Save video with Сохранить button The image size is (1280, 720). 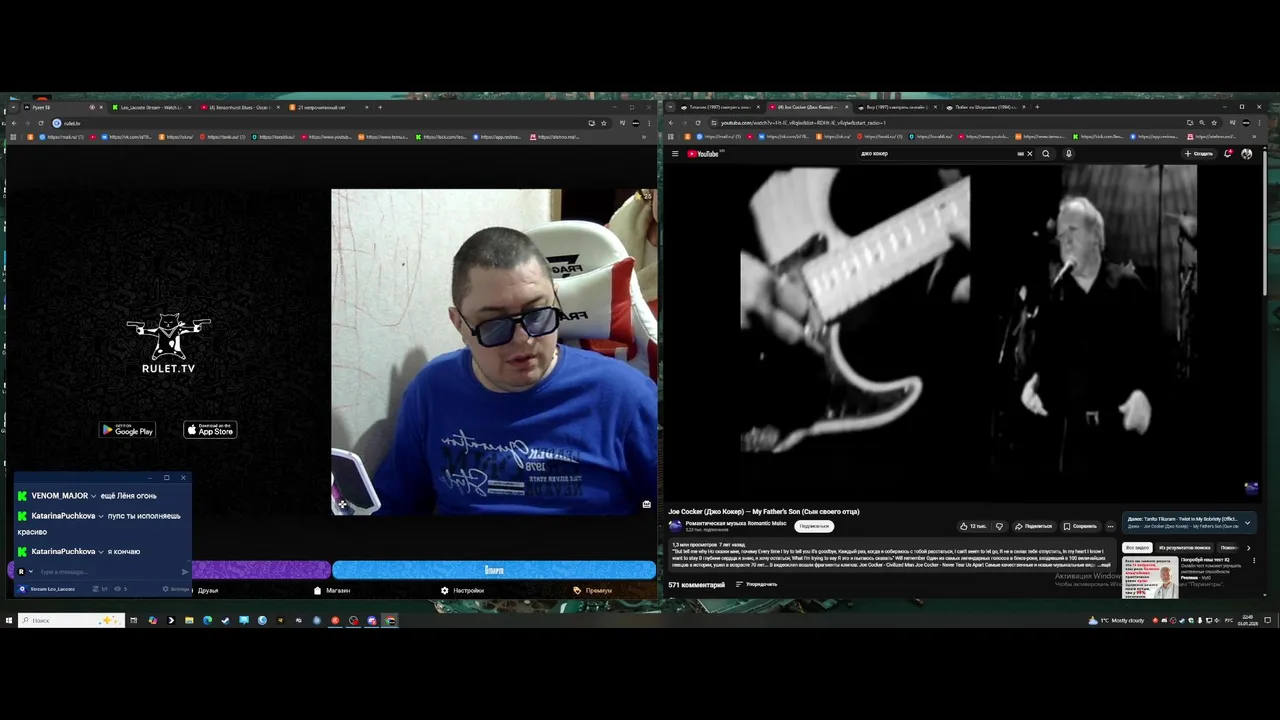1080,526
